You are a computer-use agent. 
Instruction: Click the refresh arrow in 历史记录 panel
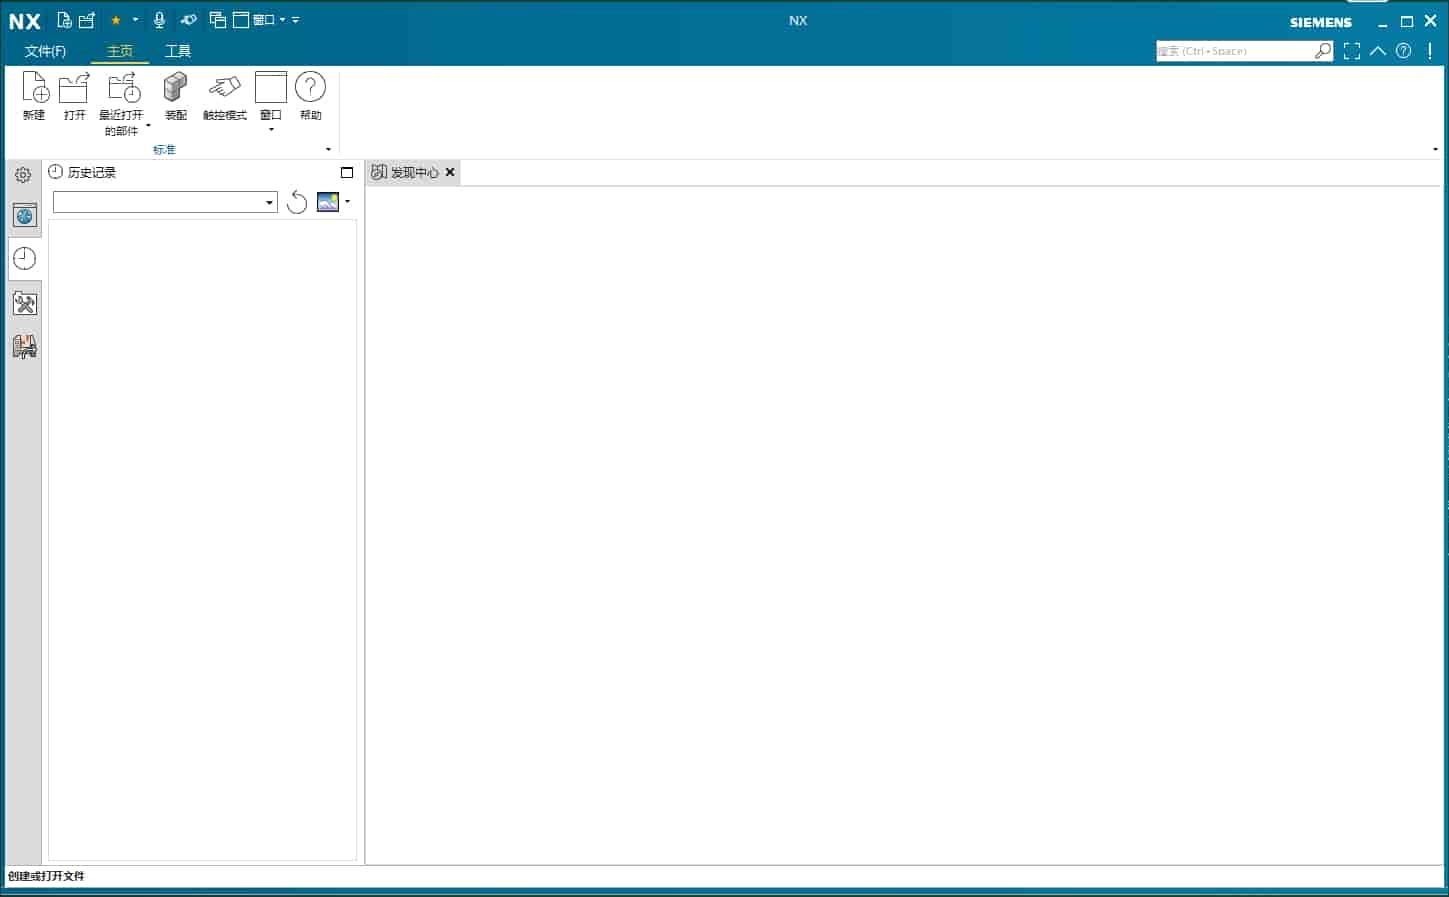point(297,203)
